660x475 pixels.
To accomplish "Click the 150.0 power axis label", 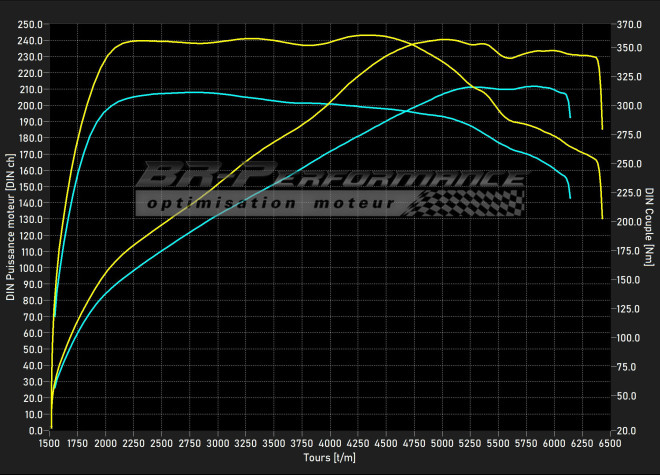I will coord(30,187).
